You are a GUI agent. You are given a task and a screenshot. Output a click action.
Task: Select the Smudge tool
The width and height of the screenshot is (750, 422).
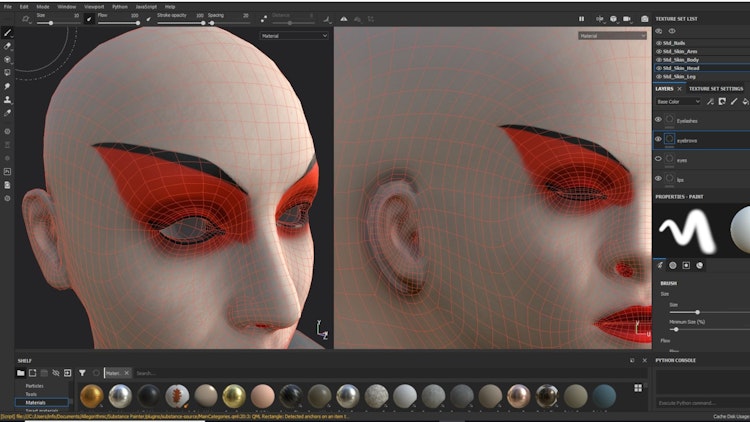point(8,86)
